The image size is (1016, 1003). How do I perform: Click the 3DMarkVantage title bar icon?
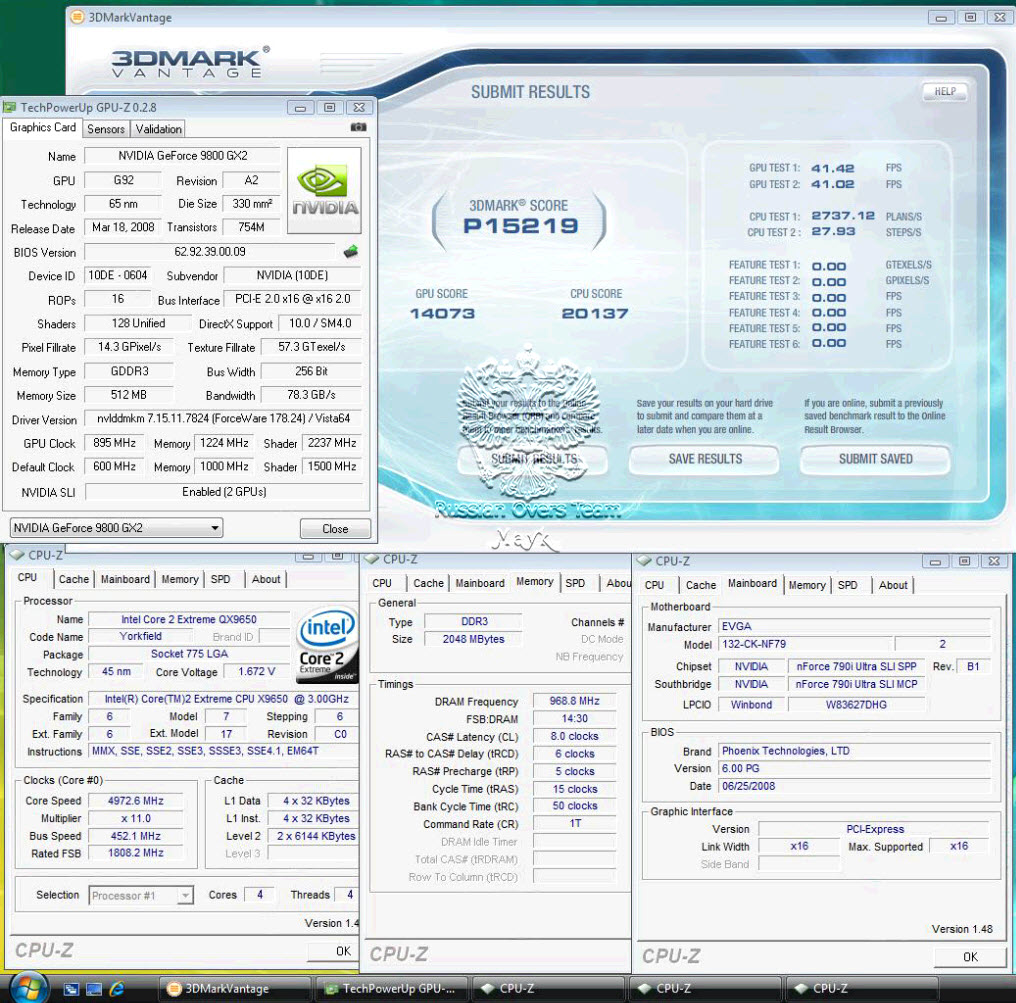[77, 17]
